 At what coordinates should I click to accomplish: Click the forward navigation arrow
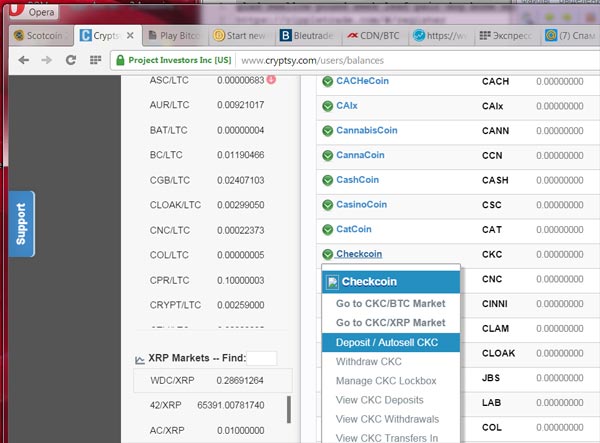pos(47,60)
